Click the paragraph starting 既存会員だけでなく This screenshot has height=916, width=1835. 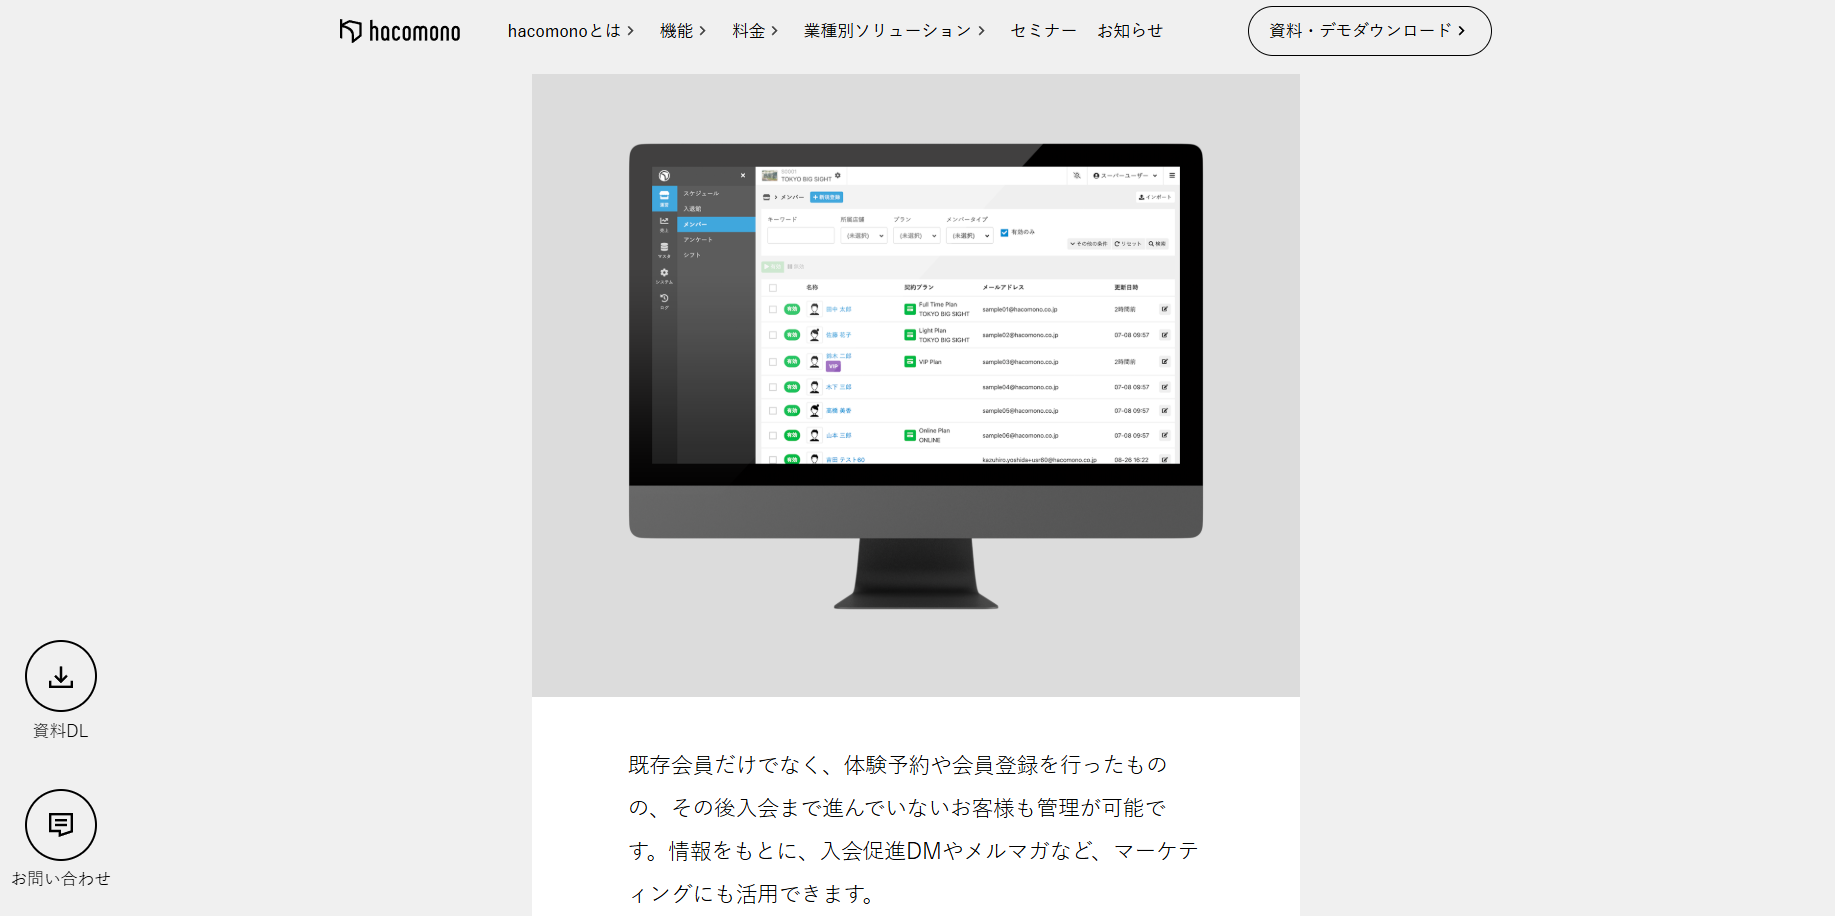(x=914, y=829)
